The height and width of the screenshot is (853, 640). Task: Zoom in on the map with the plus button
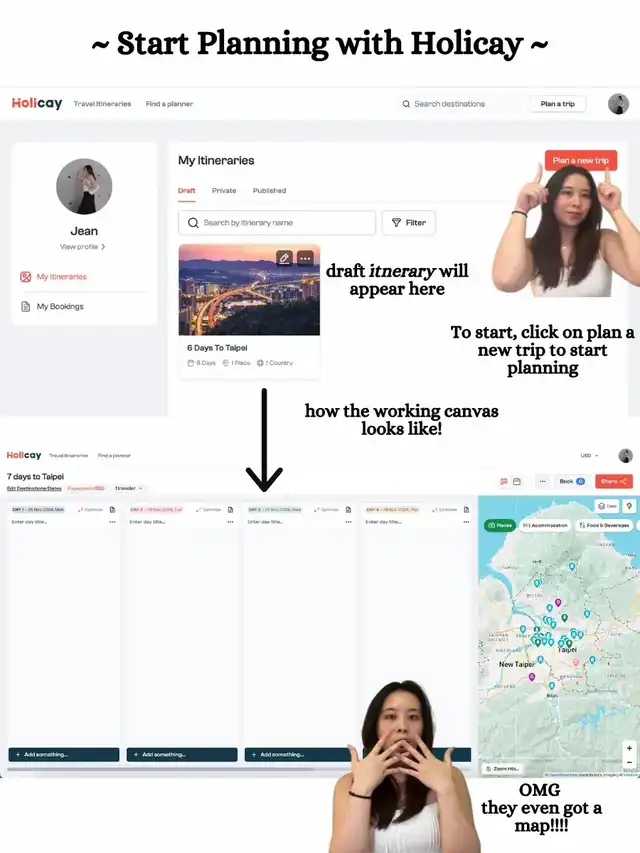[x=629, y=748]
